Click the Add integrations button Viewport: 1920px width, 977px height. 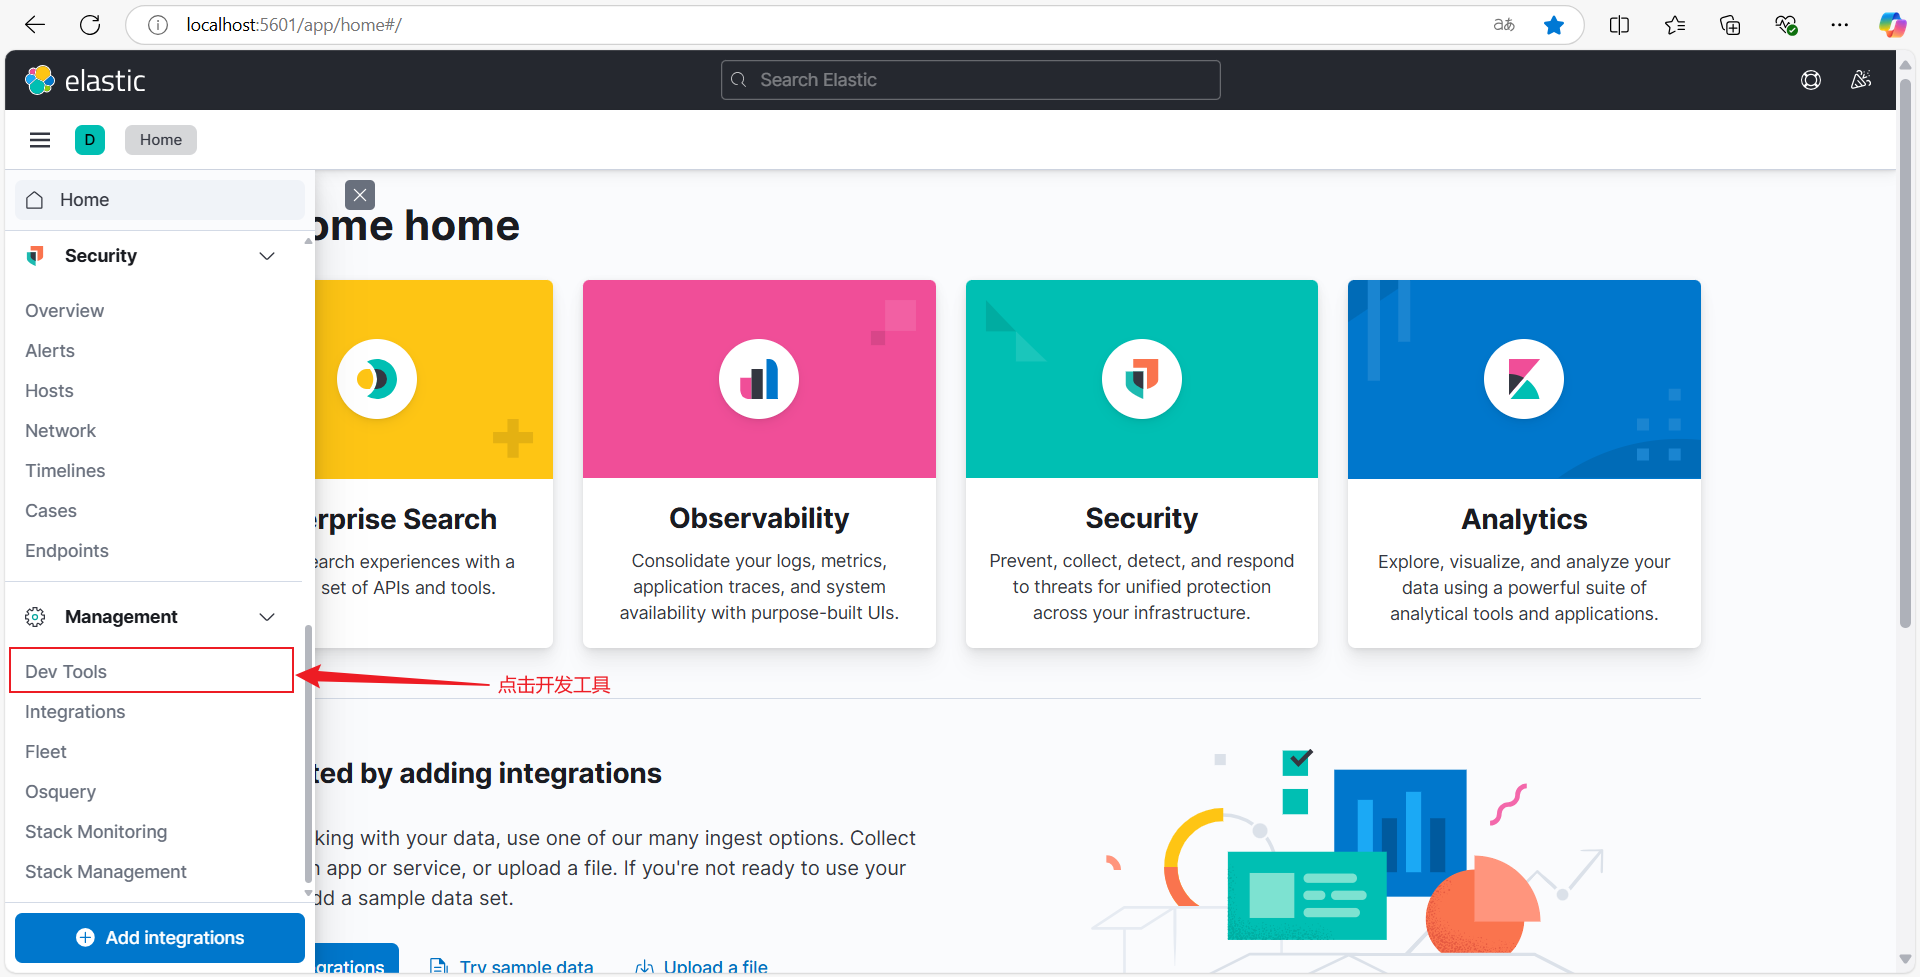tap(160, 938)
